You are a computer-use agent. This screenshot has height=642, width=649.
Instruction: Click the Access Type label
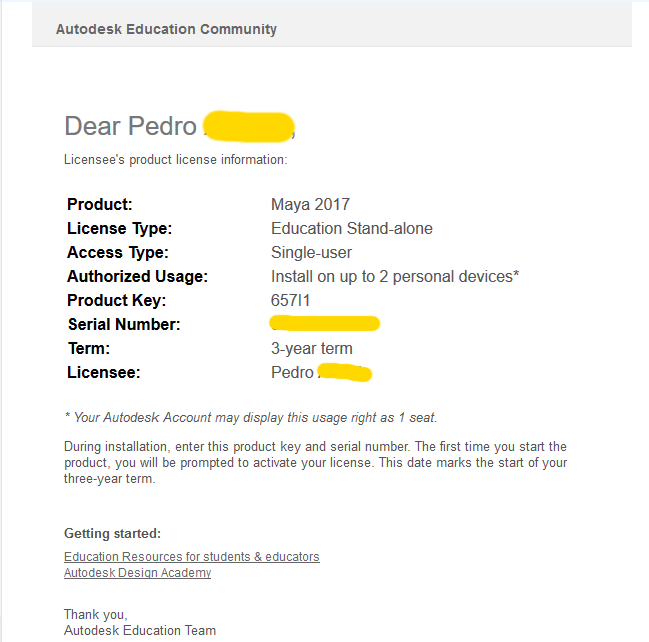(x=117, y=252)
